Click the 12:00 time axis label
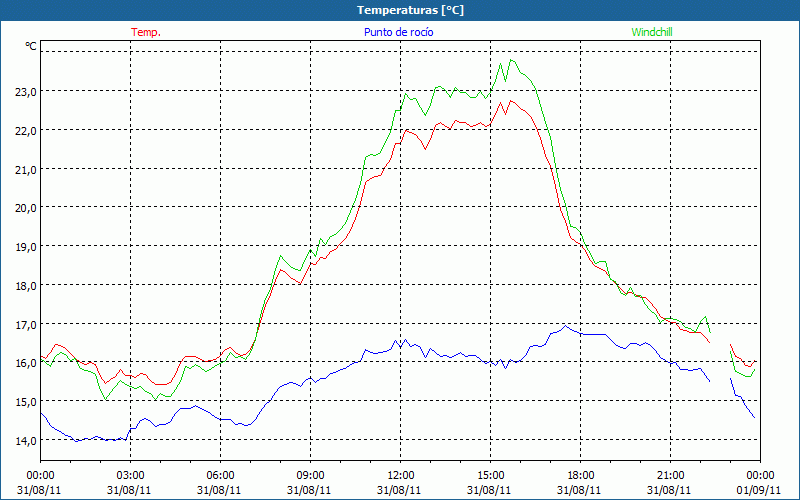 coord(401,476)
